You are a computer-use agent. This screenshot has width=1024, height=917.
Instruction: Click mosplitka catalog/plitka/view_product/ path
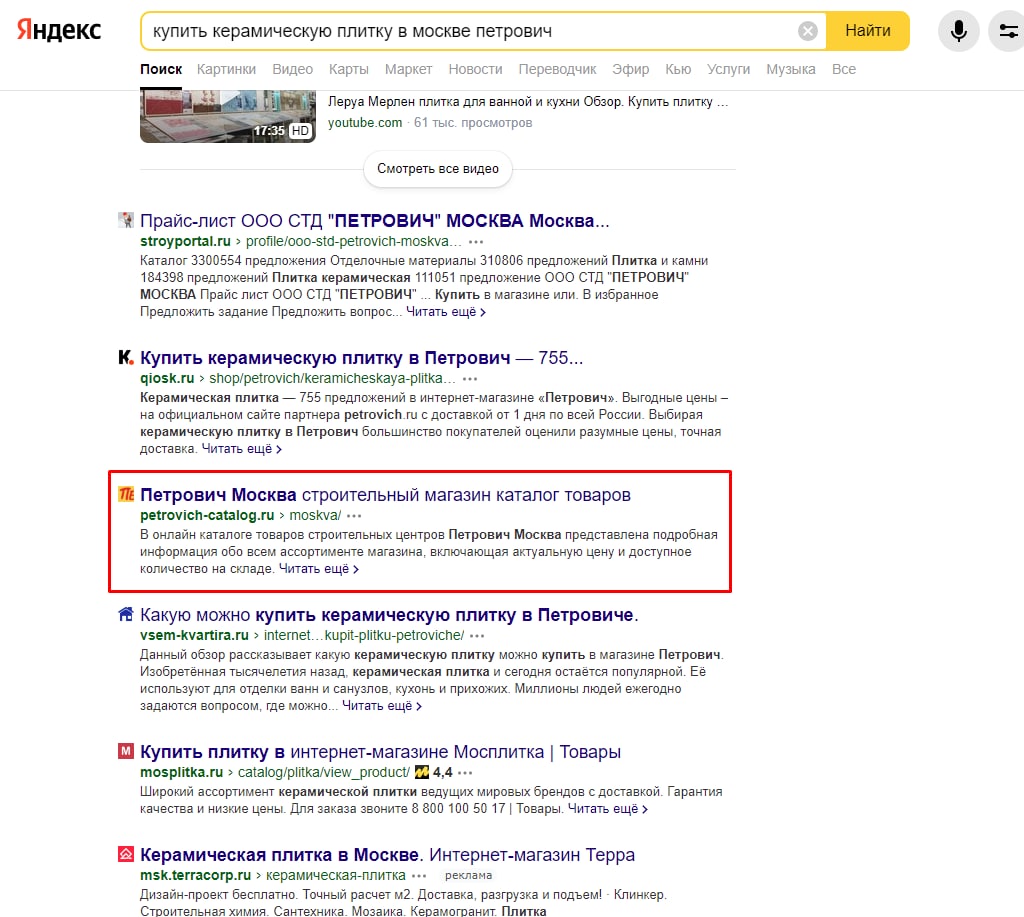click(323, 773)
